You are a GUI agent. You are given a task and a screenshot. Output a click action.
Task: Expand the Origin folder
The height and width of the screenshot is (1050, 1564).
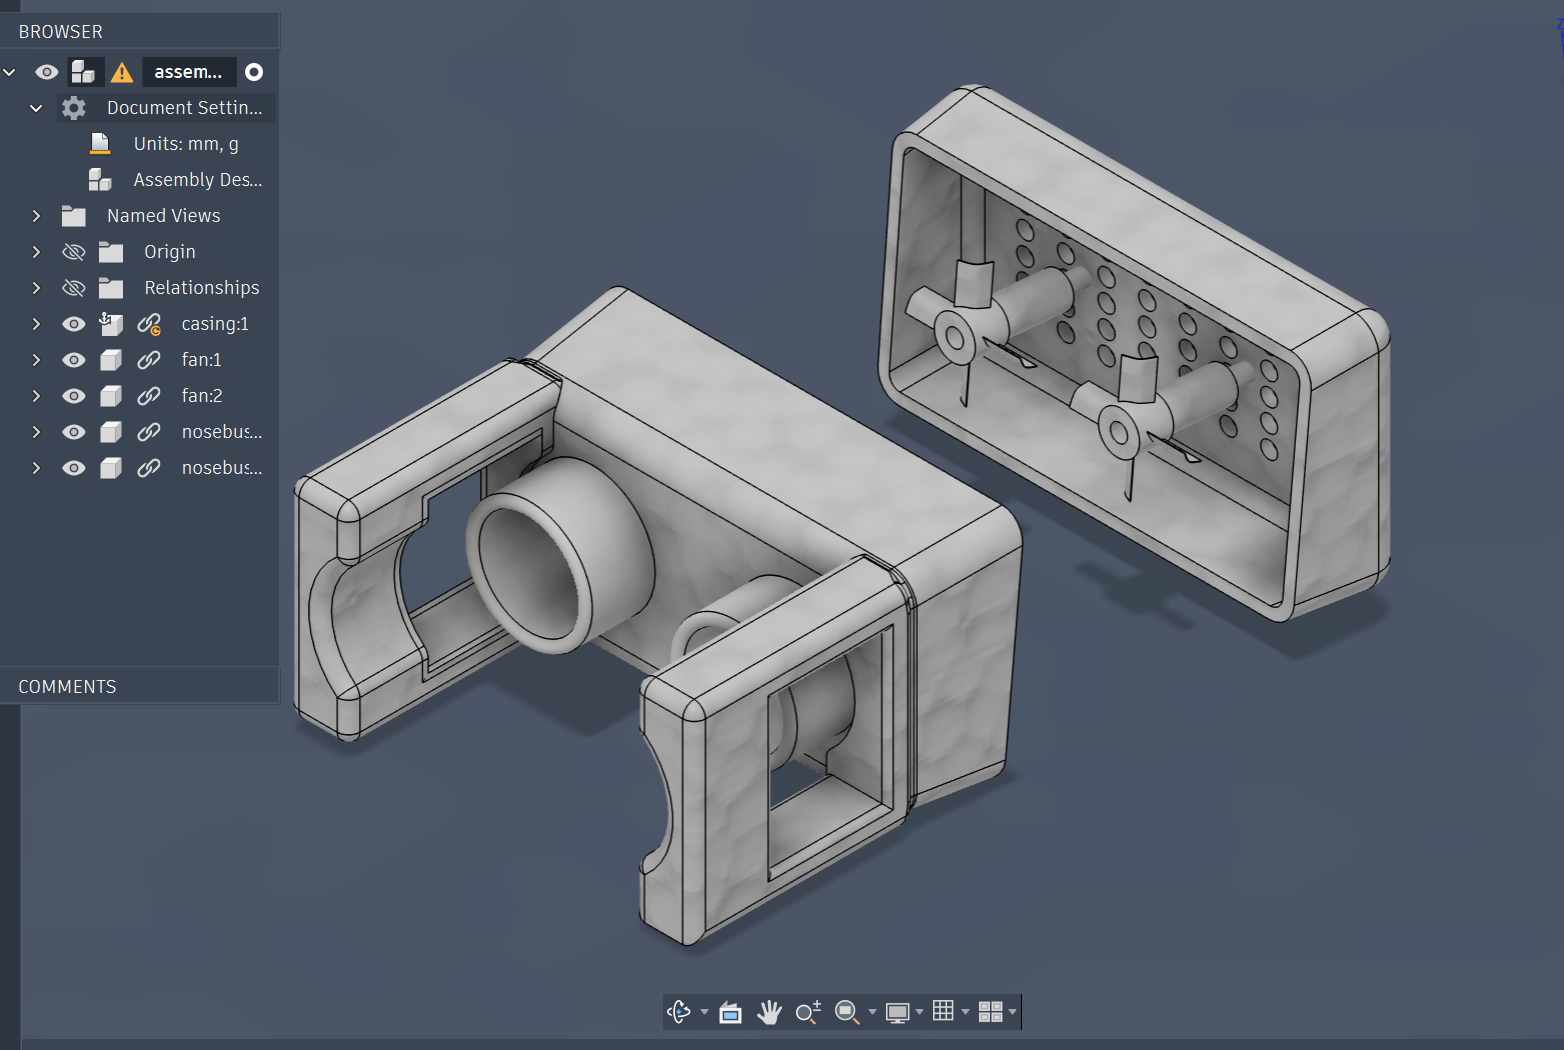pyautogui.click(x=36, y=252)
